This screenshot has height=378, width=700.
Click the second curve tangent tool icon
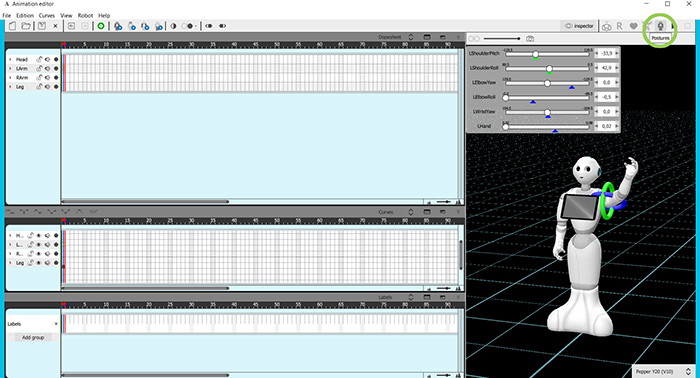coord(24,212)
